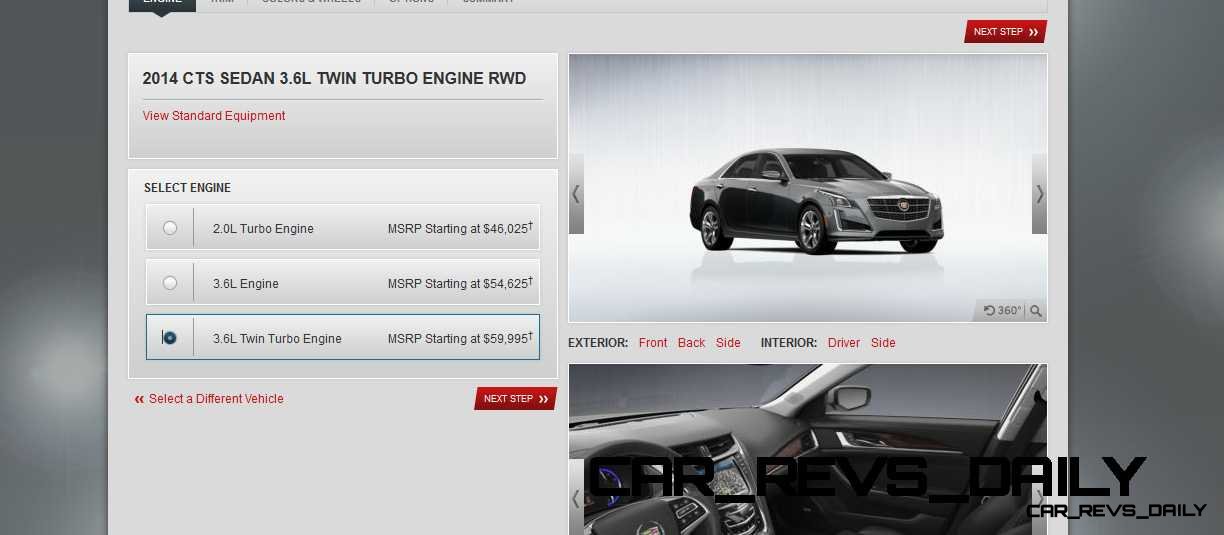Click the 3.6L Twin Turbo MSRP $59,995 text
The image size is (1224, 535).
[460, 338]
